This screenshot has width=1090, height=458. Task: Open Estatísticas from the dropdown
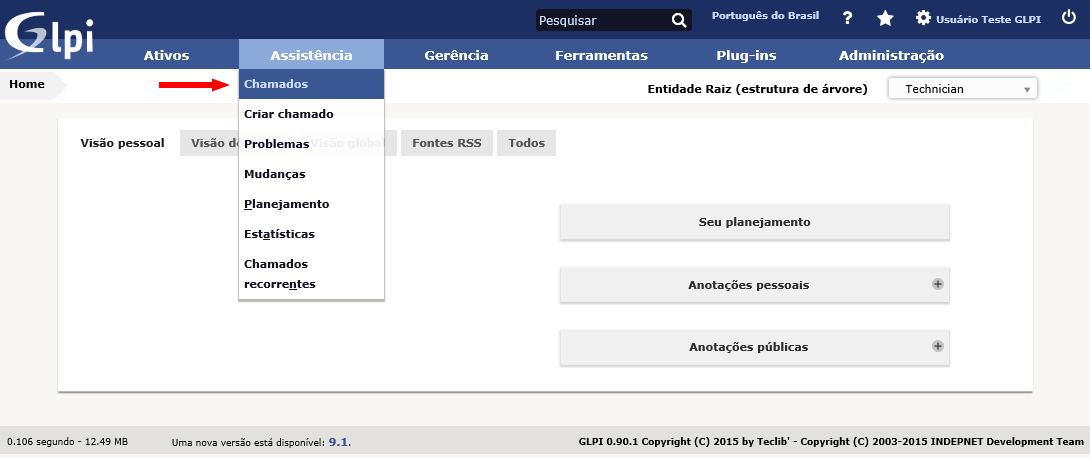pos(279,234)
